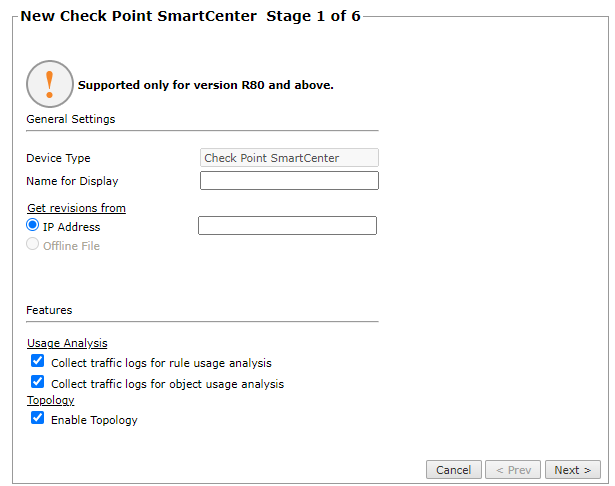Proceed with the Next > button
The image size is (615, 486).
coord(573,470)
